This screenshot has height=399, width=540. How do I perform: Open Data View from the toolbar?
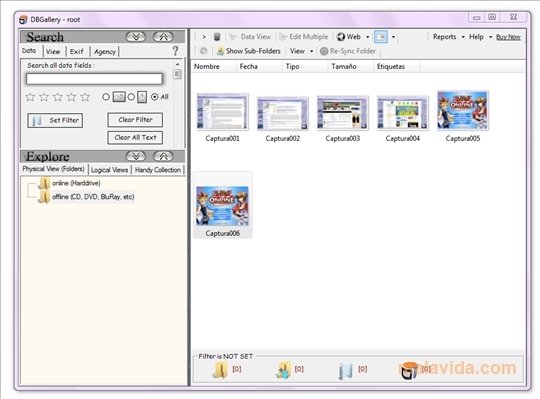click(250, 36)
